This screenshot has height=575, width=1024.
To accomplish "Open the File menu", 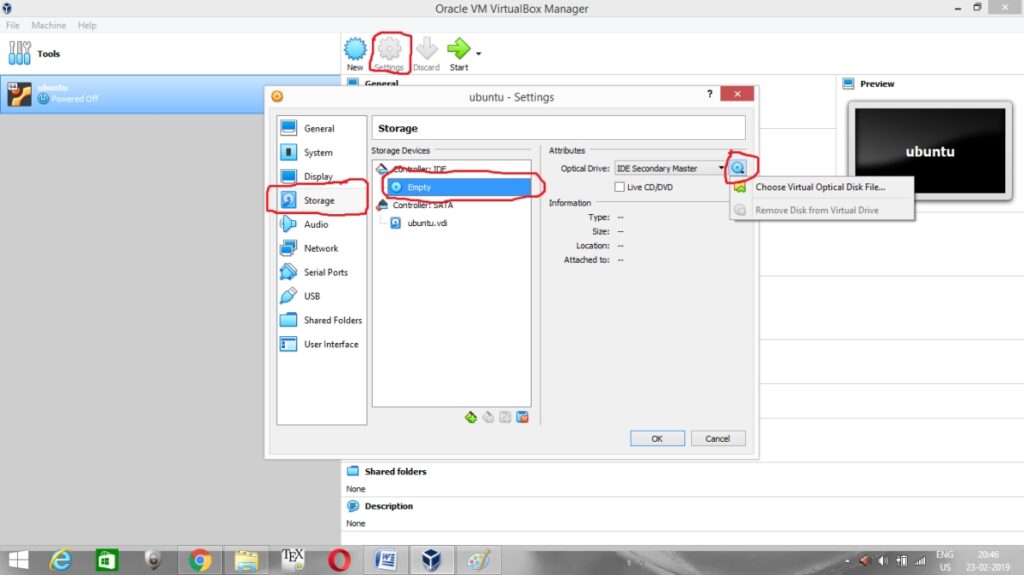I will pos(12,25).
